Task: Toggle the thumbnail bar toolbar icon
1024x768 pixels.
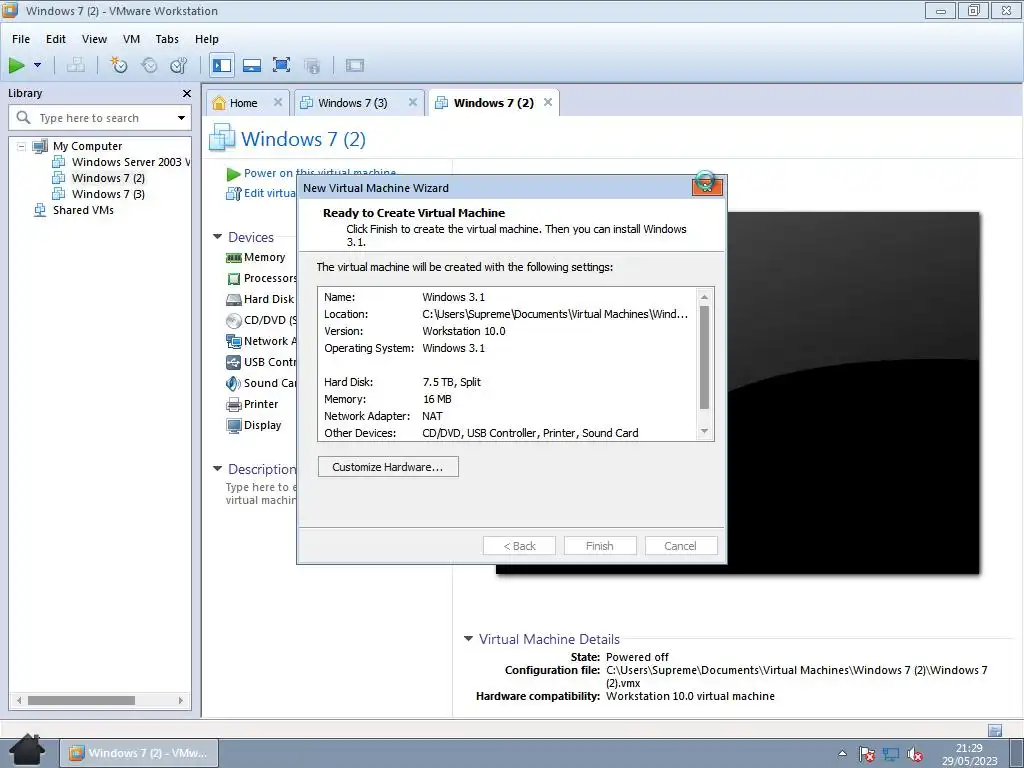Action: click(x=252, y=65)
